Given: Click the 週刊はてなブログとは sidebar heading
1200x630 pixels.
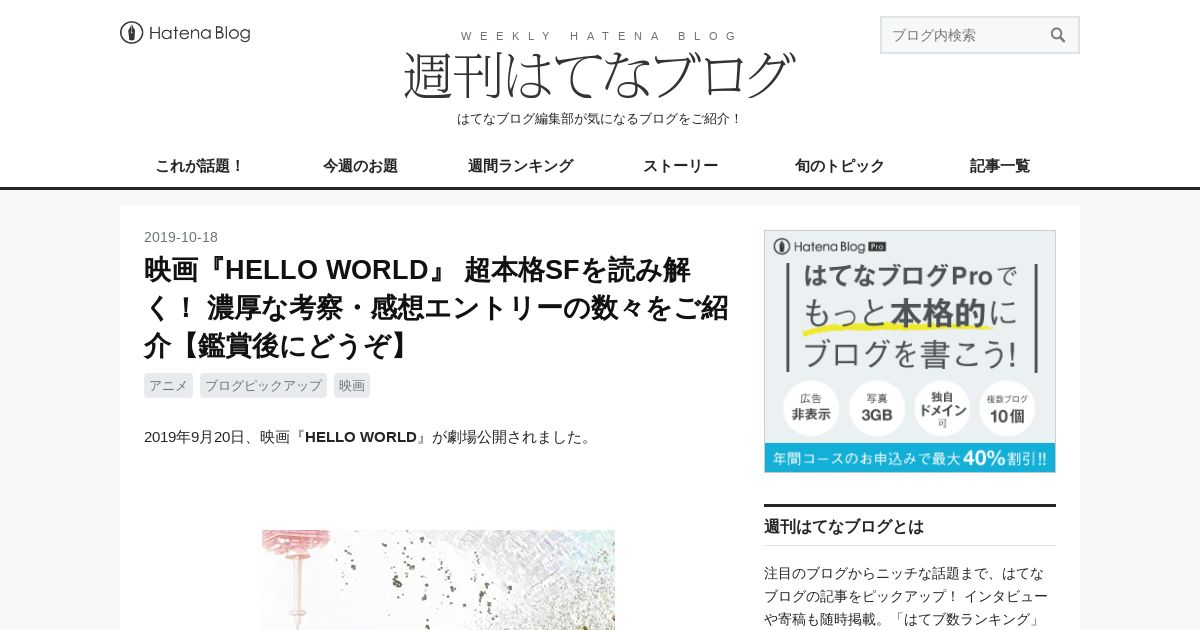Looking at the screenshot, I should [x=844, y=527].
